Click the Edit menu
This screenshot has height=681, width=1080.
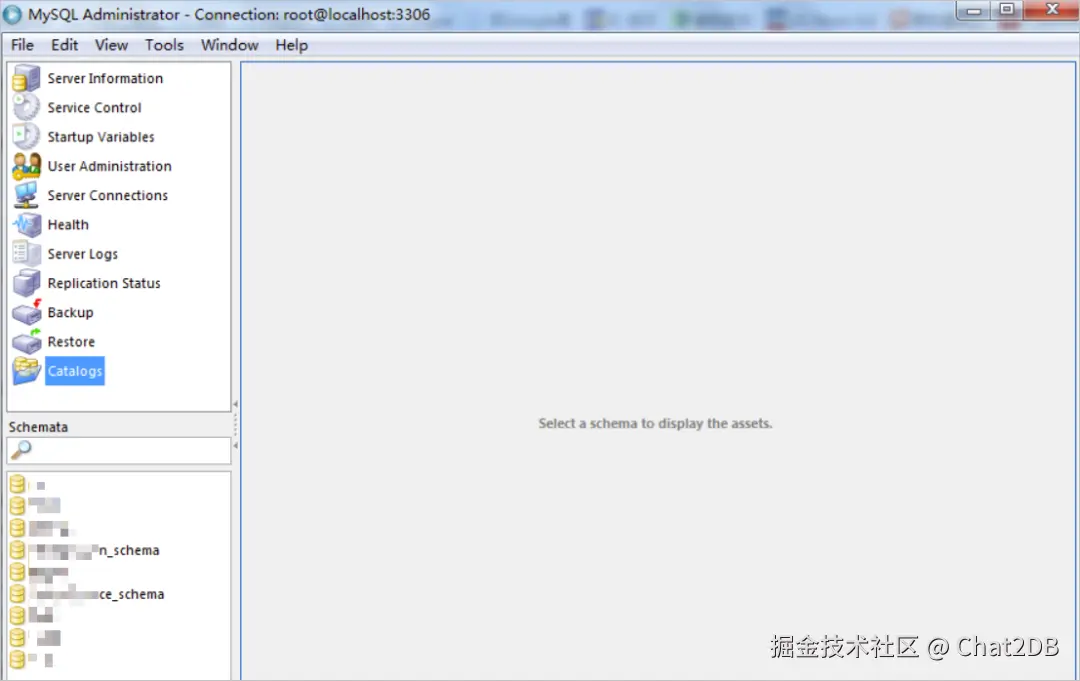coord(64,45)
